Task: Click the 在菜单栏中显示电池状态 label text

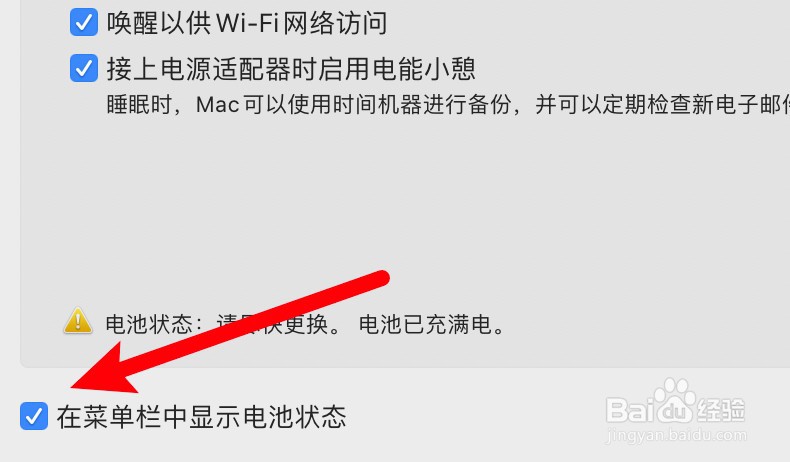Action: pos(201,417)
